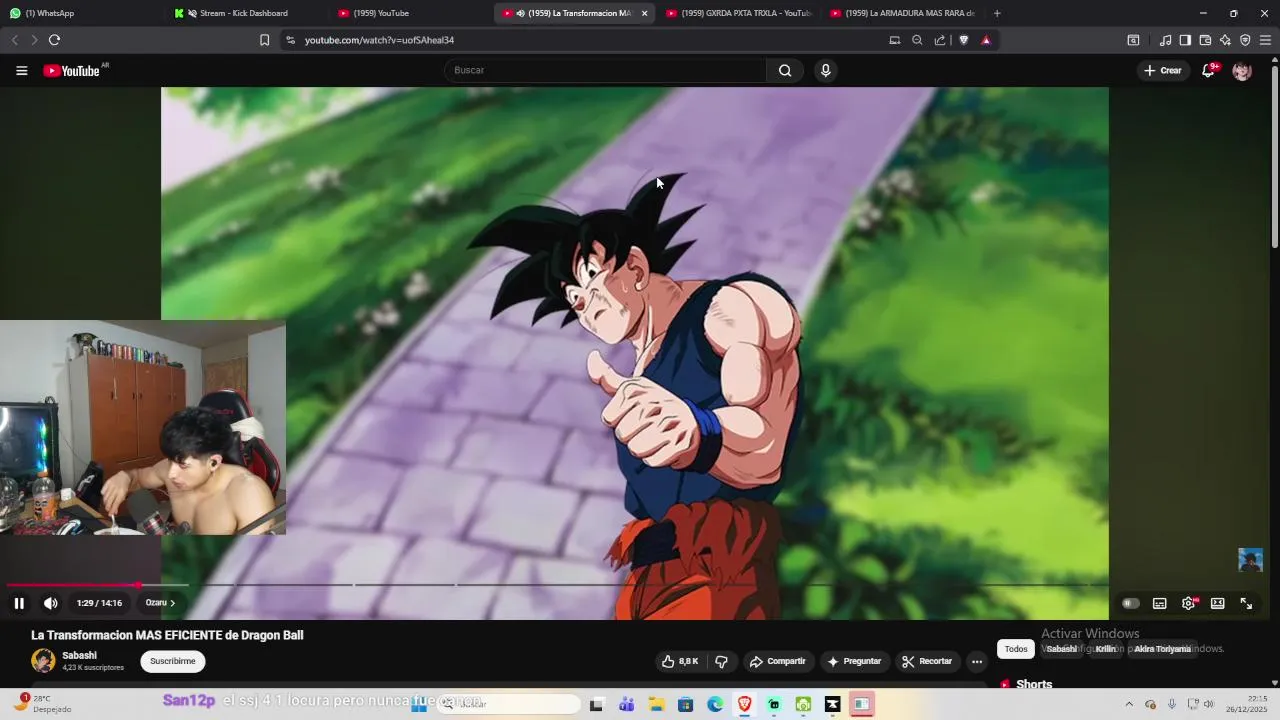The height and width of the screenshot is (720, 1280).
Task: Open the Brave main menu hamburger
Action: [1265, 40]
